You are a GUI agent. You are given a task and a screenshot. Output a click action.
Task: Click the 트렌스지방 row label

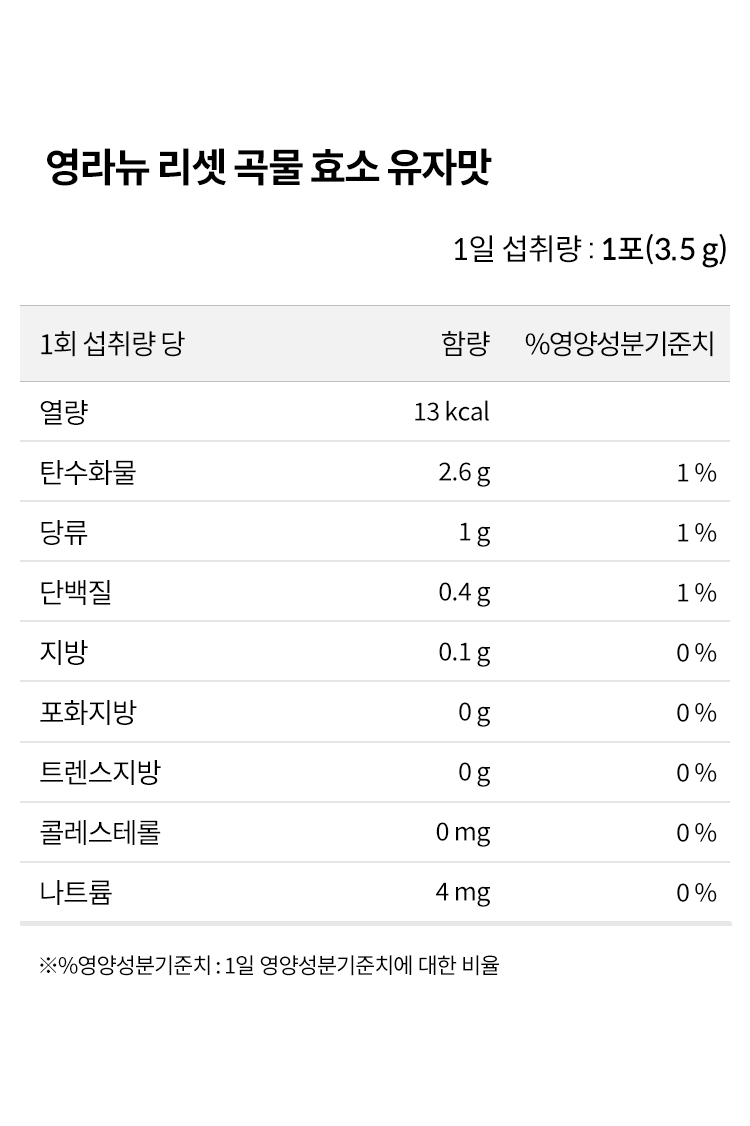tap(100, 772)
